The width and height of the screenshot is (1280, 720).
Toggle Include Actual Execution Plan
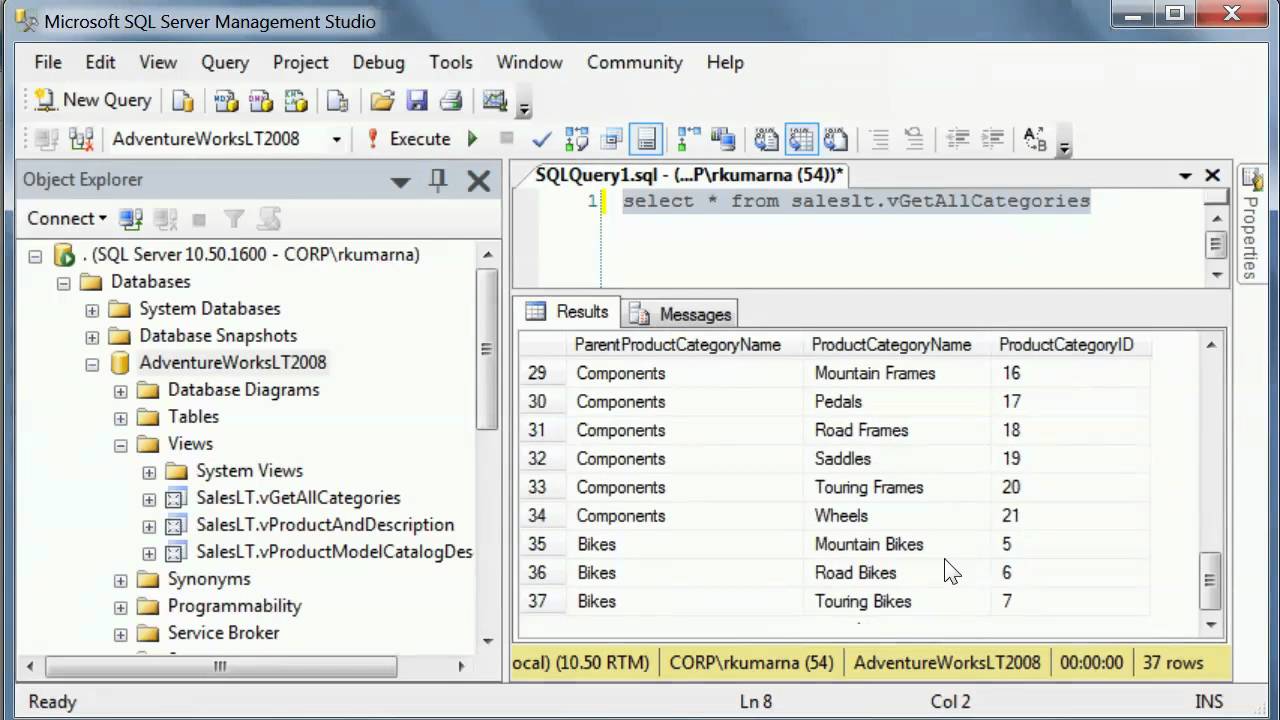coord(689,139)
